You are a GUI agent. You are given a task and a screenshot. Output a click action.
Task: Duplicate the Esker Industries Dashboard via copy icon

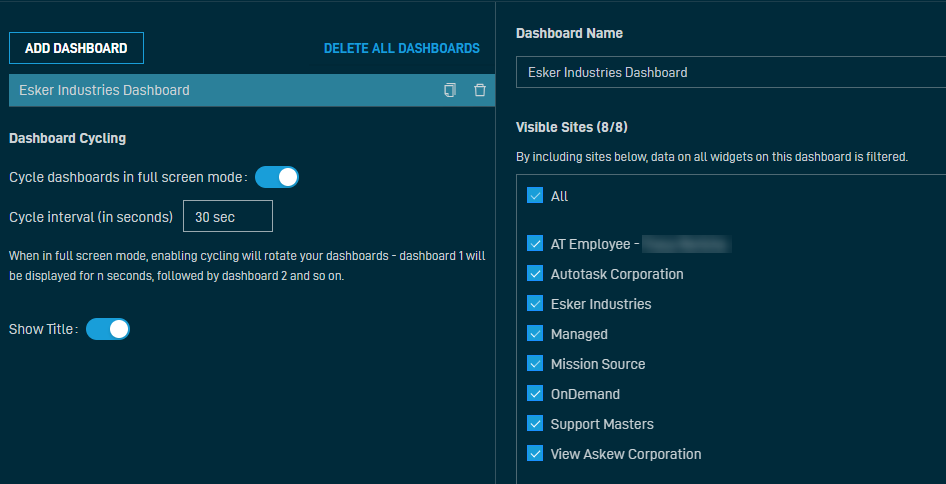[x=450, y=91]
